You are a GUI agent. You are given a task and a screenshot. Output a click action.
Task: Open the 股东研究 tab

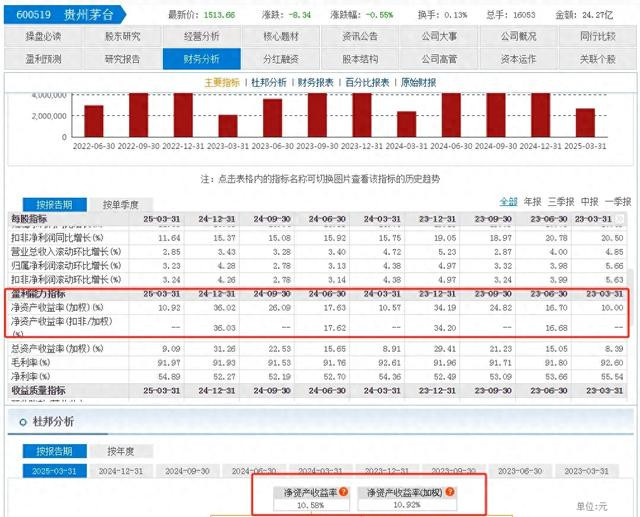pyautogui.click(x=122, y=36)
